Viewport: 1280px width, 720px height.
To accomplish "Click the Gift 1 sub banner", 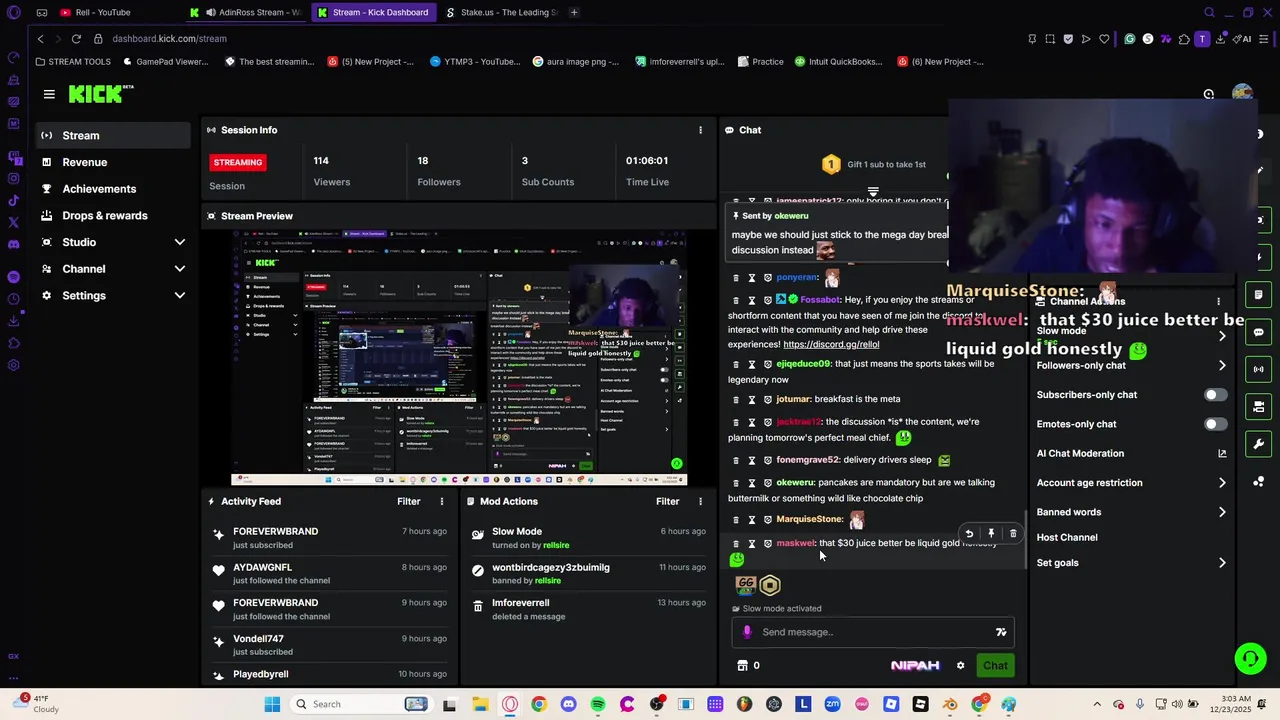I will coord(873,164).
